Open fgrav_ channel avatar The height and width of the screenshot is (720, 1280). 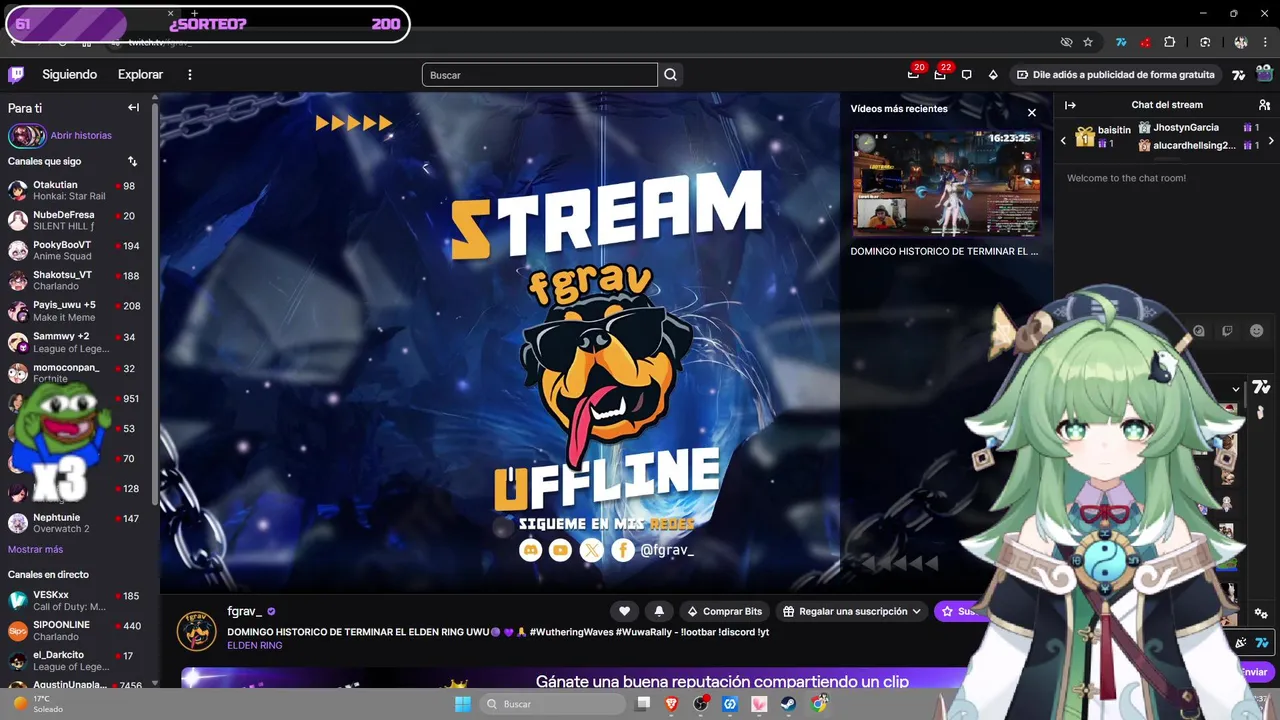point(196,631)
